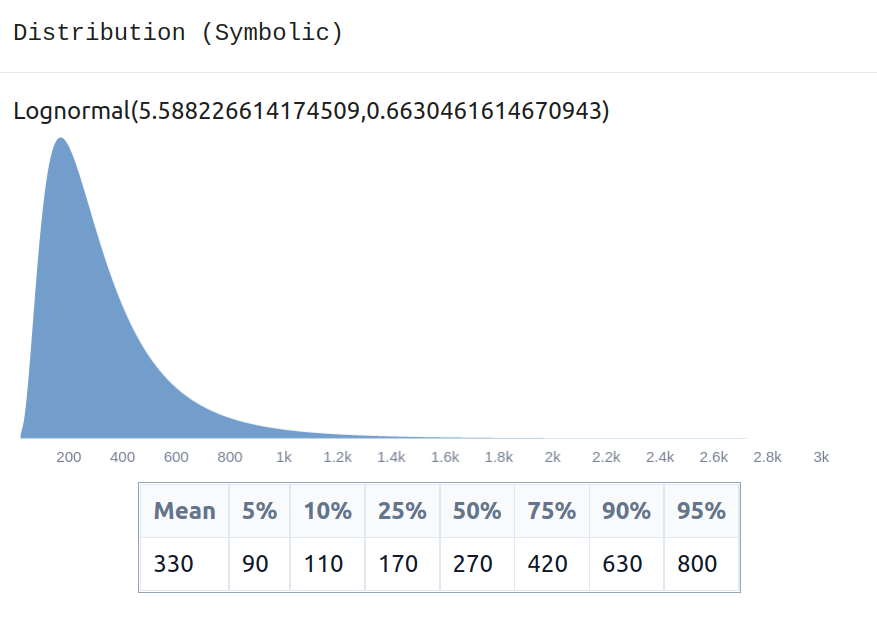Click the 95th percentile value 800

click(701, 564)
